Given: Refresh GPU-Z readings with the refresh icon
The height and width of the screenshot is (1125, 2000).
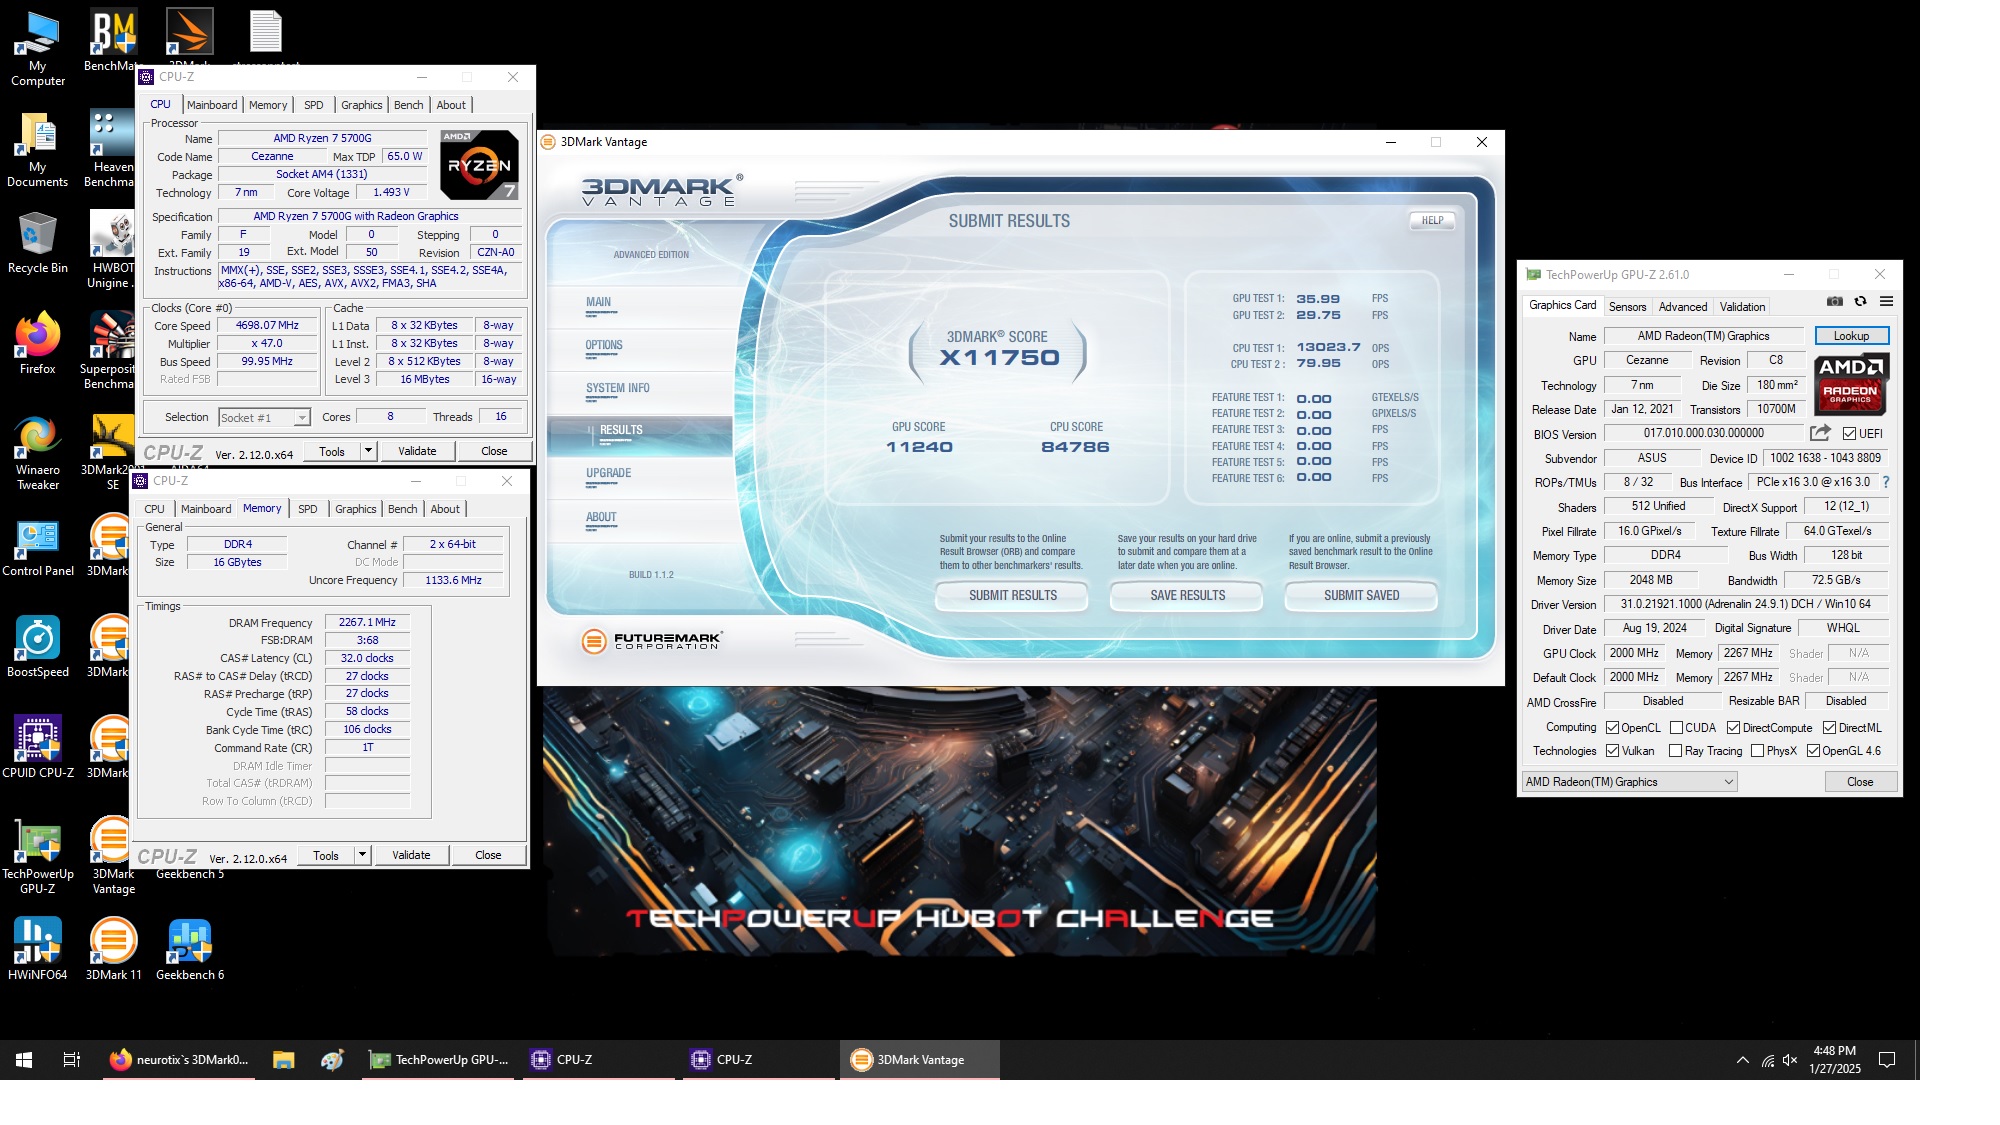Looking at the screenshot, I should click(x=1860, y=301).
